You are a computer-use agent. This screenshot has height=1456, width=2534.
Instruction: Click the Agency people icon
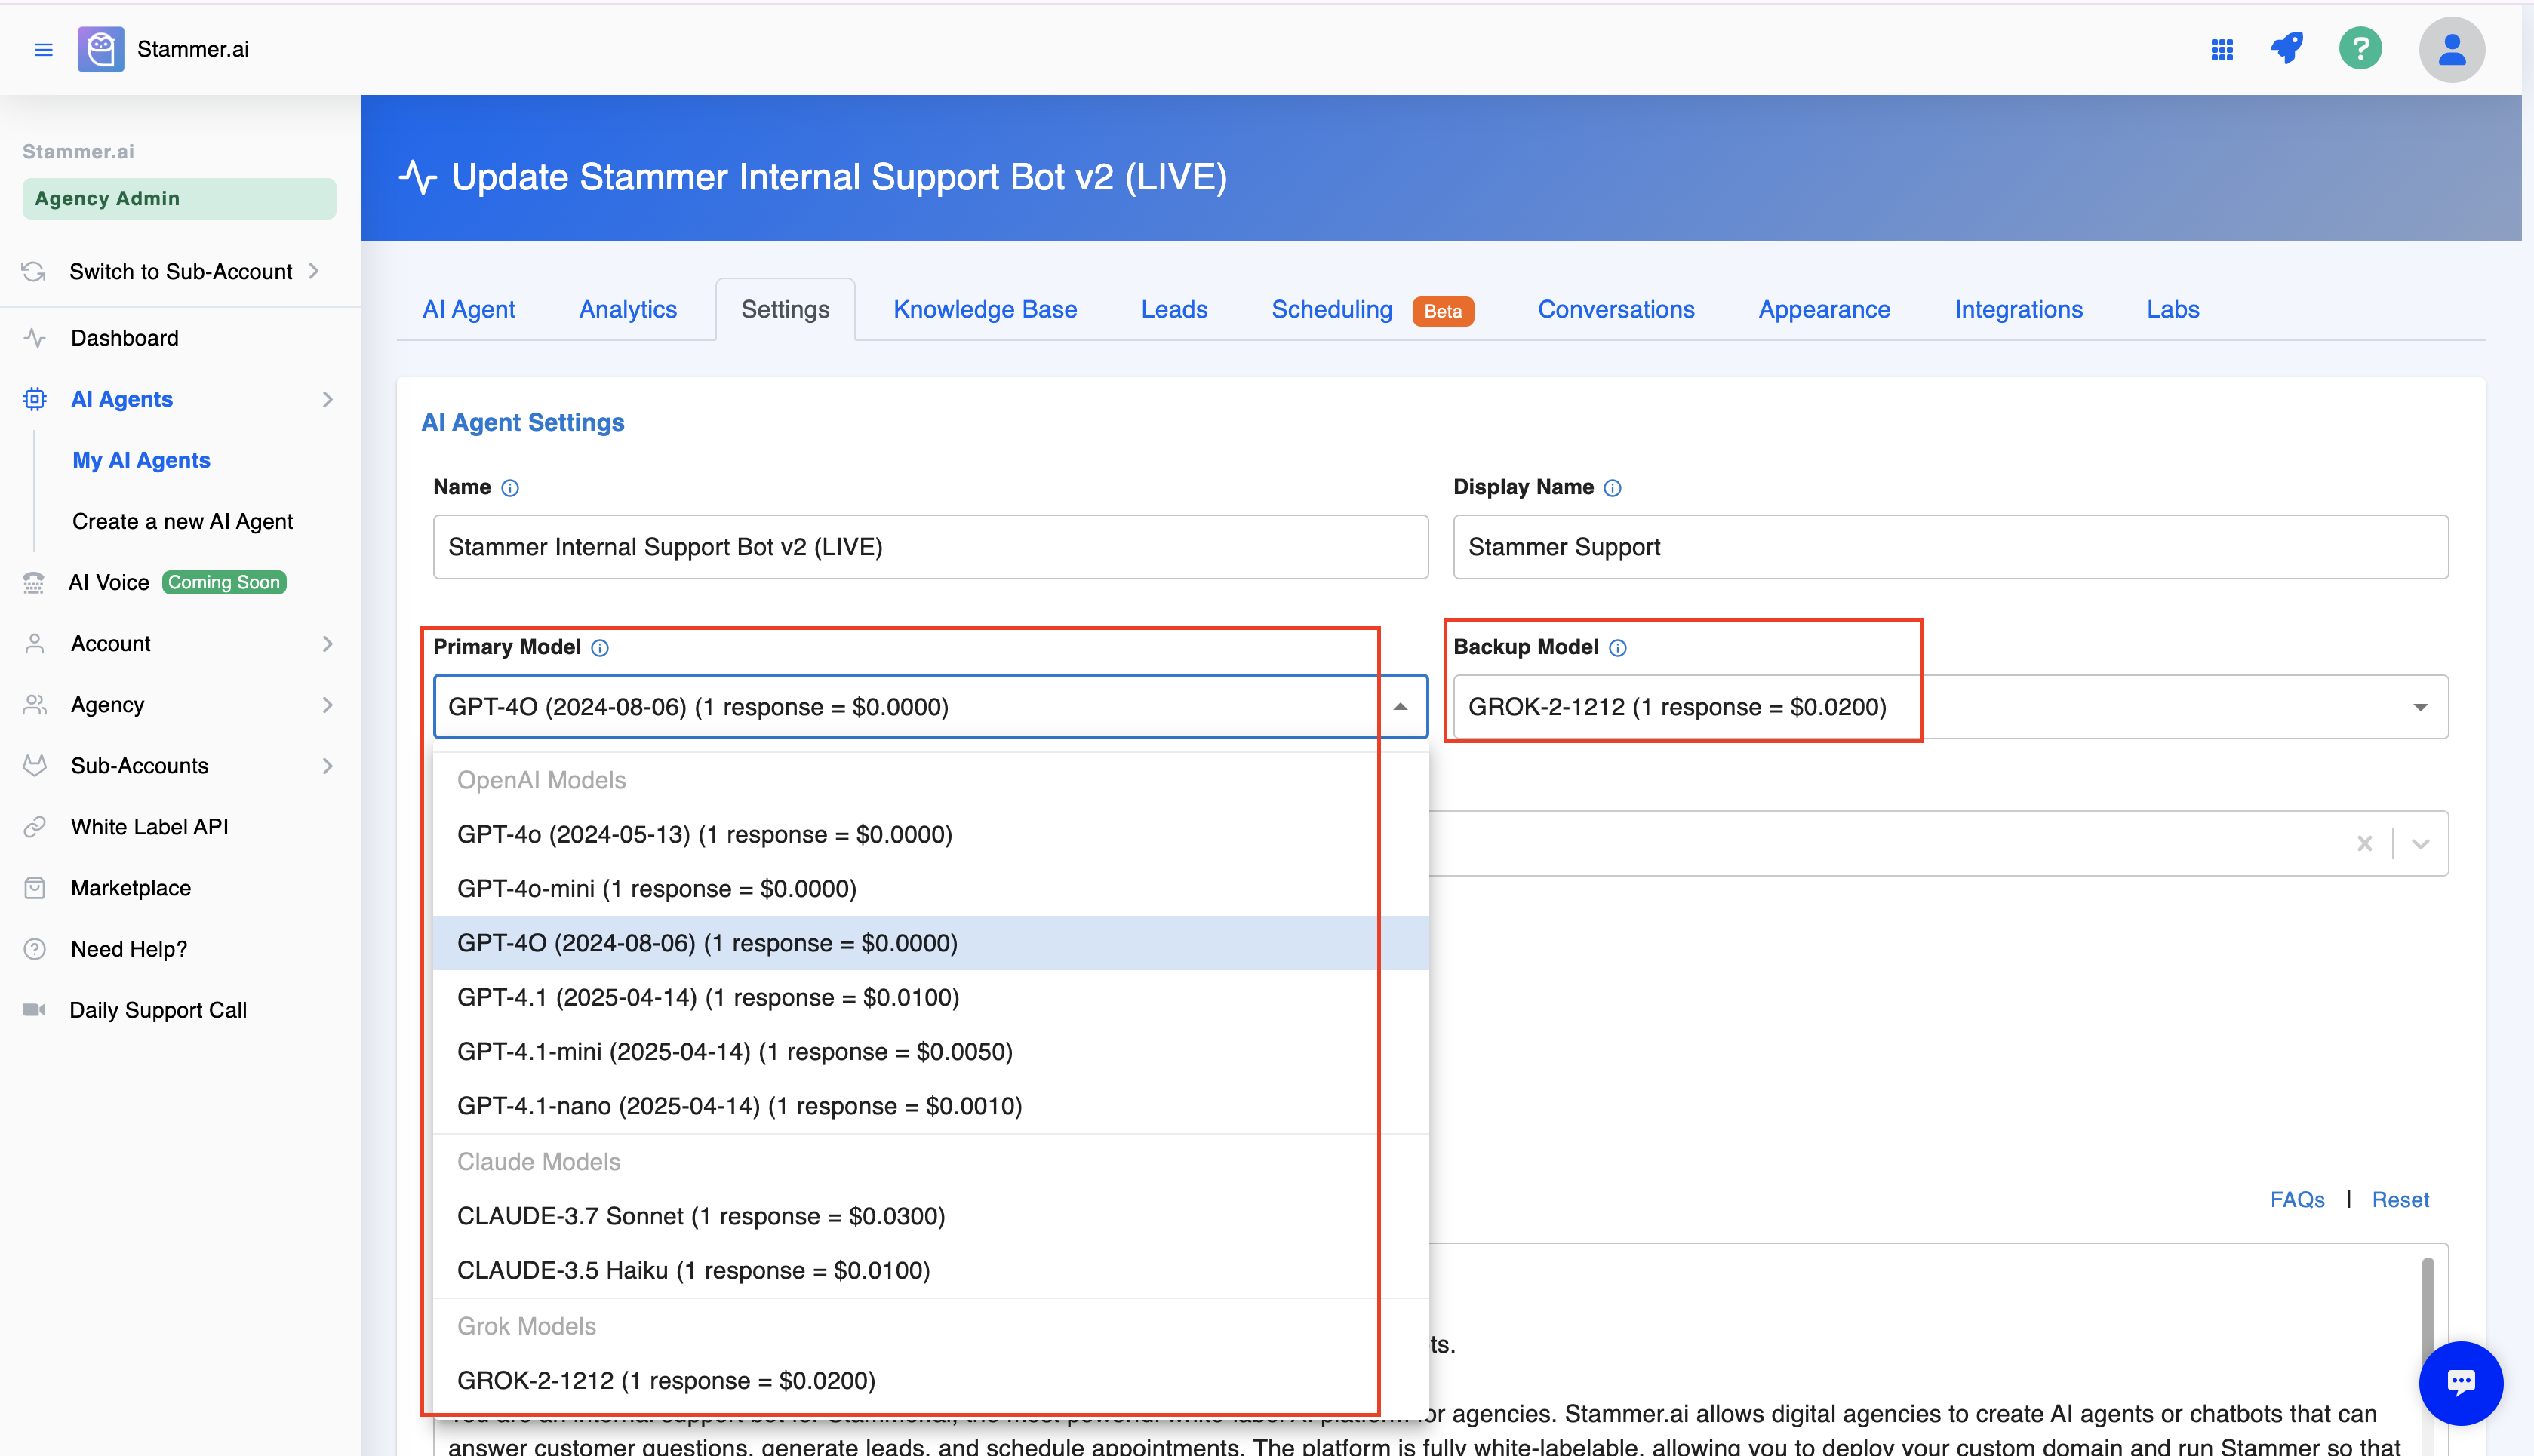pos(35,704)
